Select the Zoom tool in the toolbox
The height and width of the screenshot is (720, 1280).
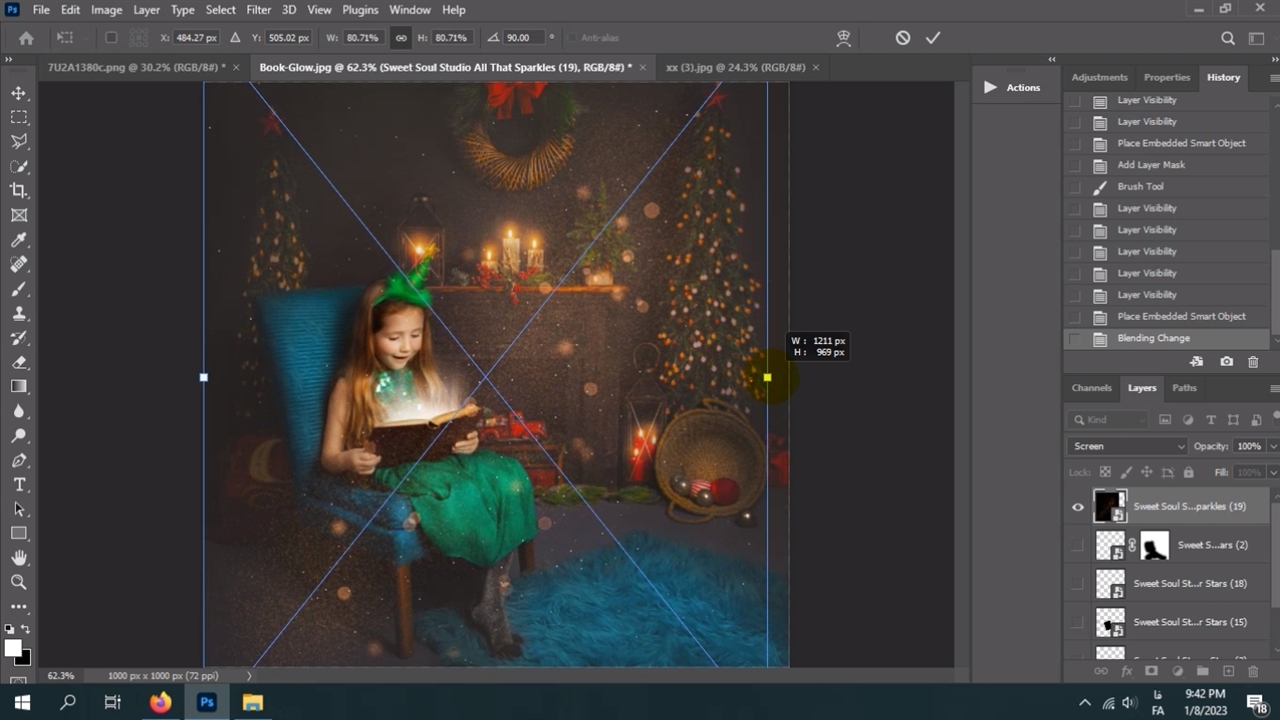[19, 582]
